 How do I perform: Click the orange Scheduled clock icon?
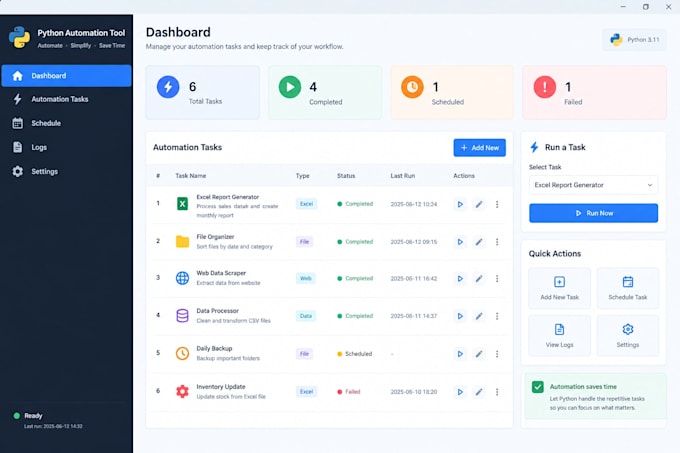coord(412,87)
